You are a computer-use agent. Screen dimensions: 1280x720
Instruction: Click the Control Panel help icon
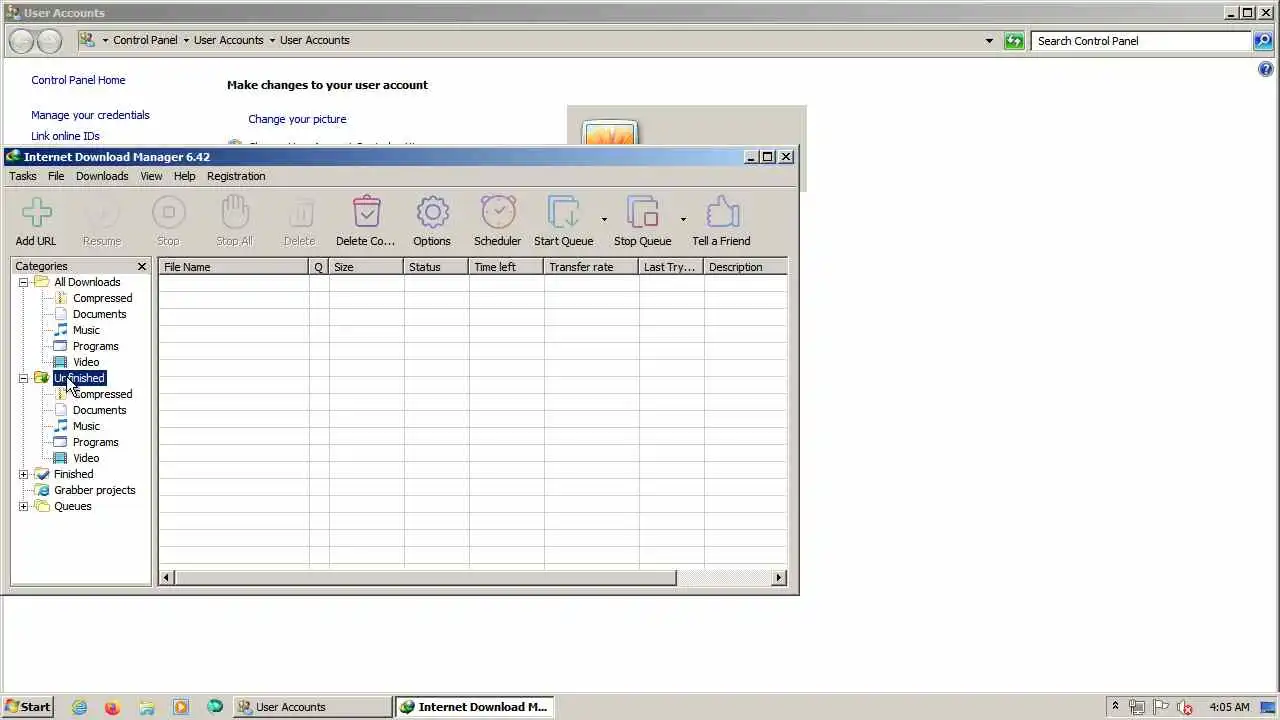coord(1266,70)
